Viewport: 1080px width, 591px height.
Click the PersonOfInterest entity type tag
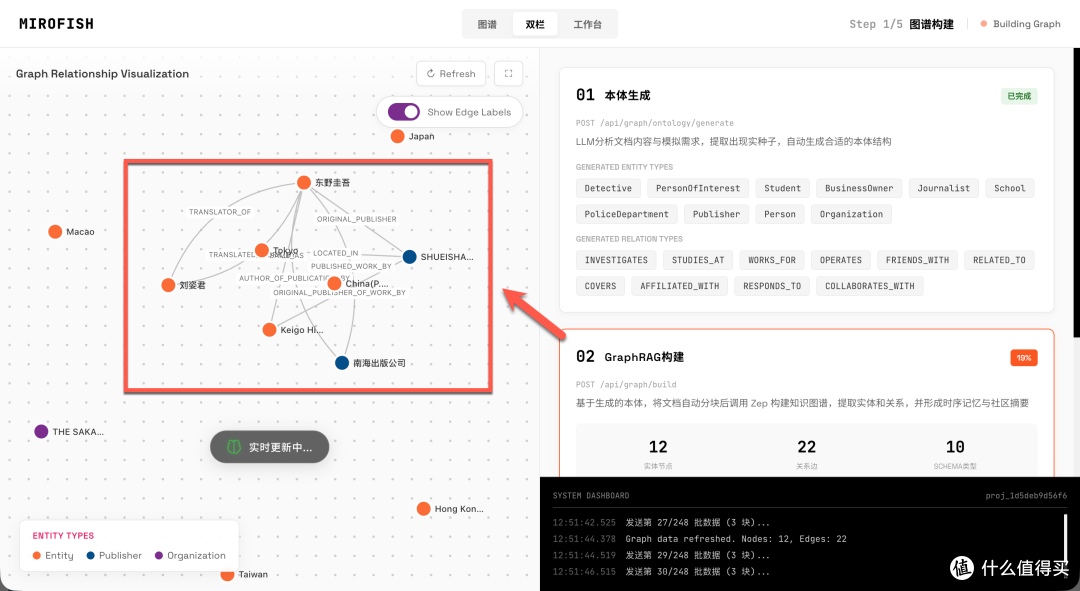pyautogui.click(x=698, y=188)
